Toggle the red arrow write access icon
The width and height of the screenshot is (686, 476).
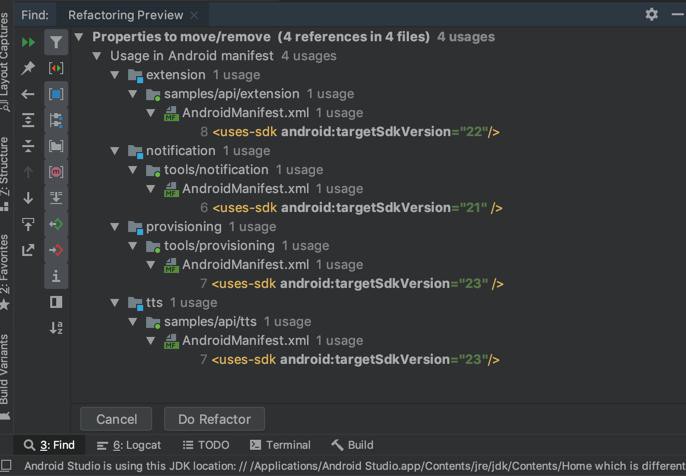point(56,250)
